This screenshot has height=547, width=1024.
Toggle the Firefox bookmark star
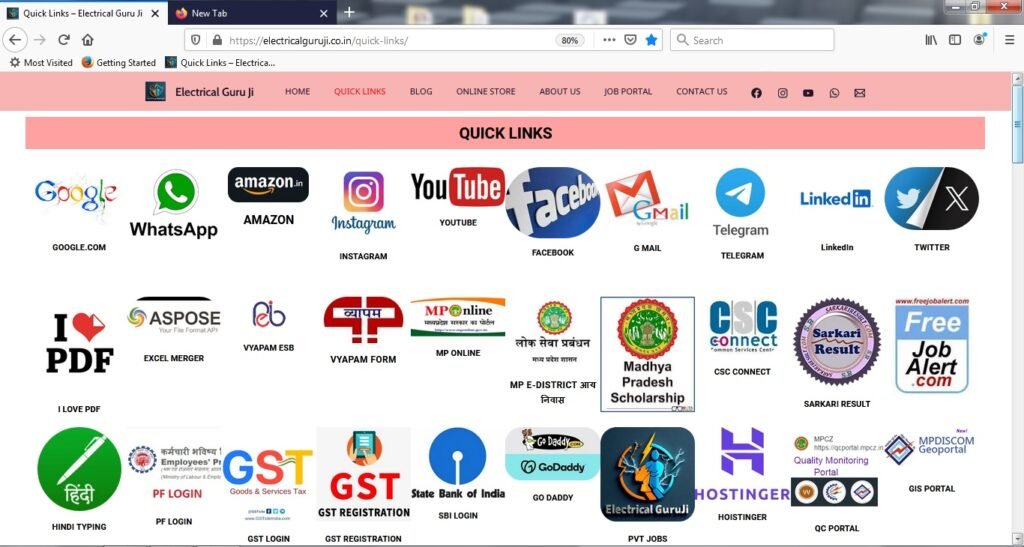coord(651,40)
